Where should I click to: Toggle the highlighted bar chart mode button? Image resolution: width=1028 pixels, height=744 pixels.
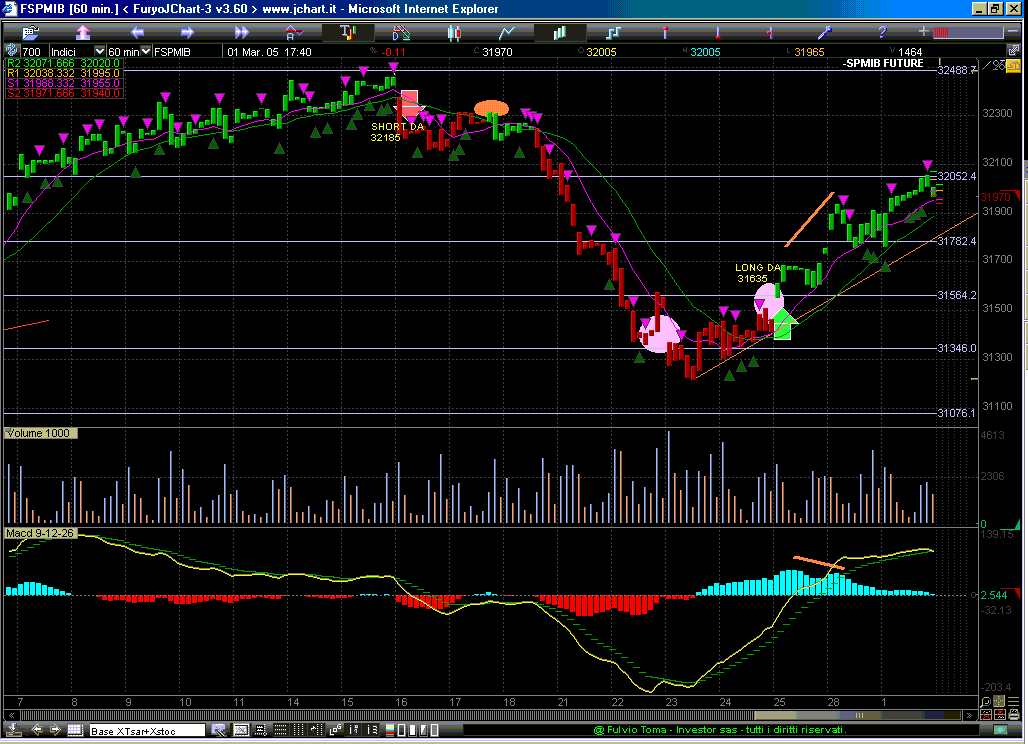(x=560, y=32)
